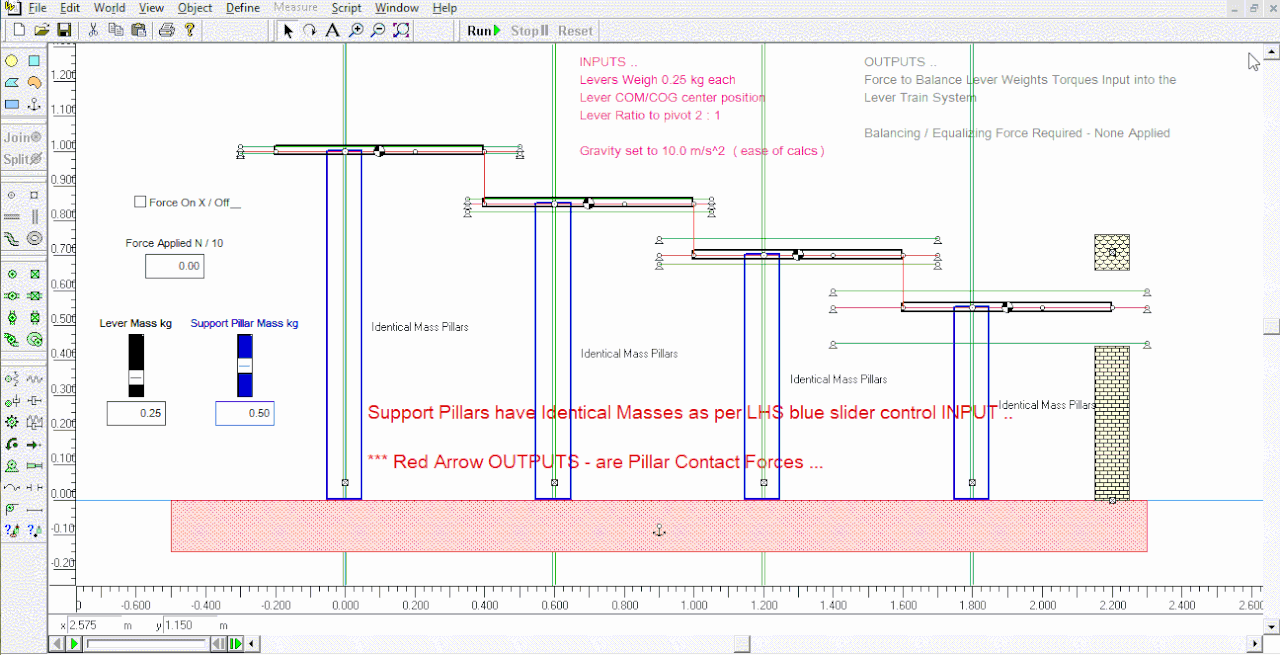Image resolution: width=1280 pixels, height=655 pixels.
Task: Cut the selected object
Action: click(x=93, y=30)
